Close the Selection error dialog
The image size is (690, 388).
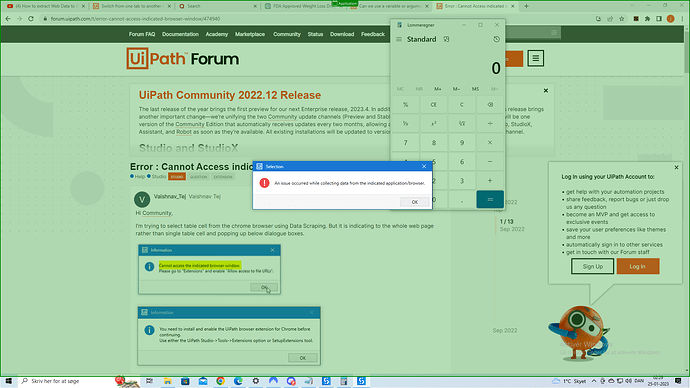pos(424,166)
